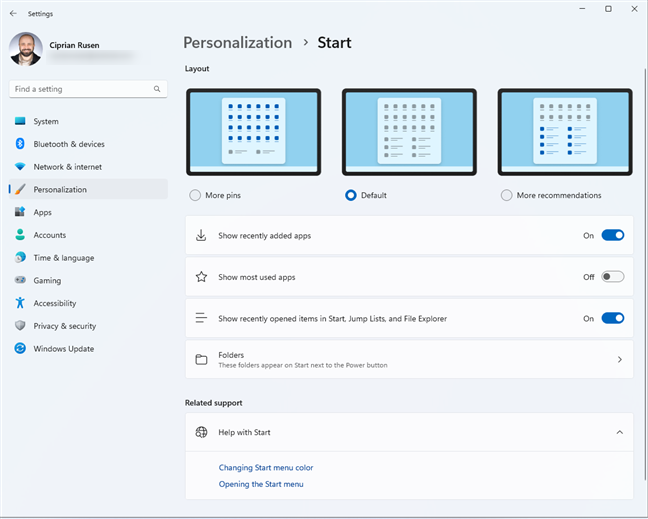Choose the More recommendations layout thumbnail
648x519 pixels.
[x=565, y=132]
